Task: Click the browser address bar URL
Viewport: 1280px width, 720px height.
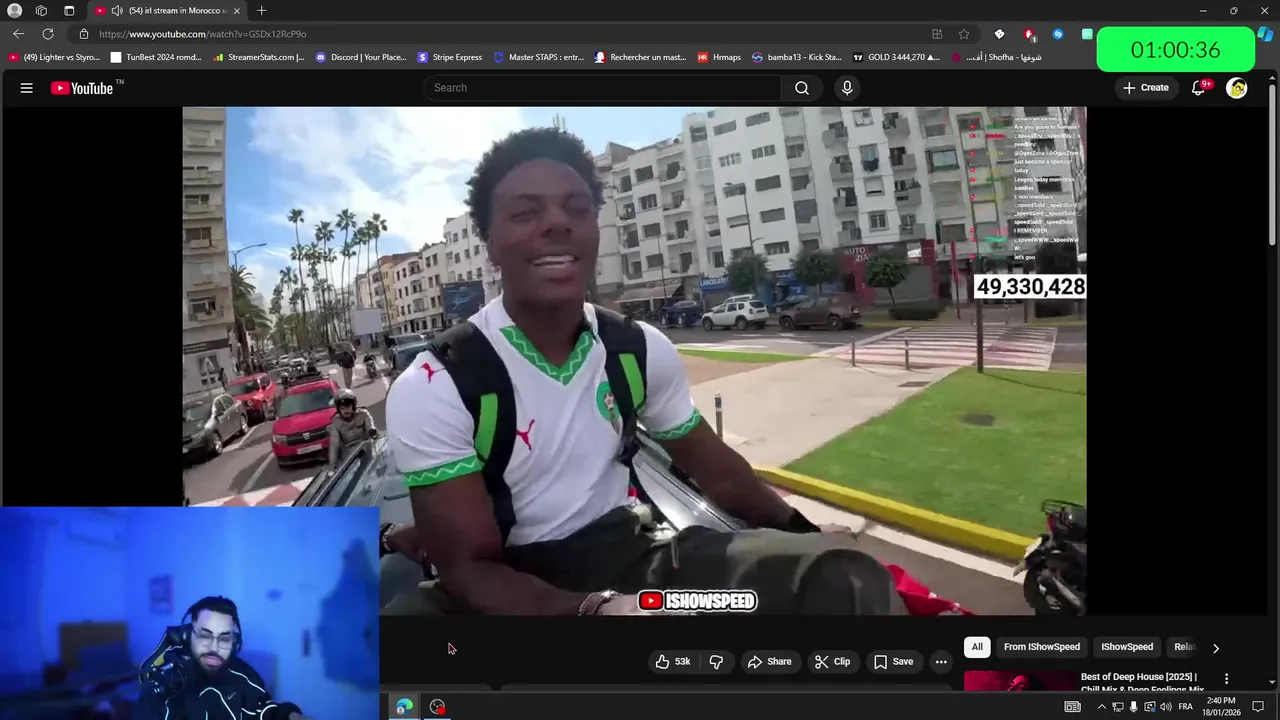Action: (x=202, y=34)
